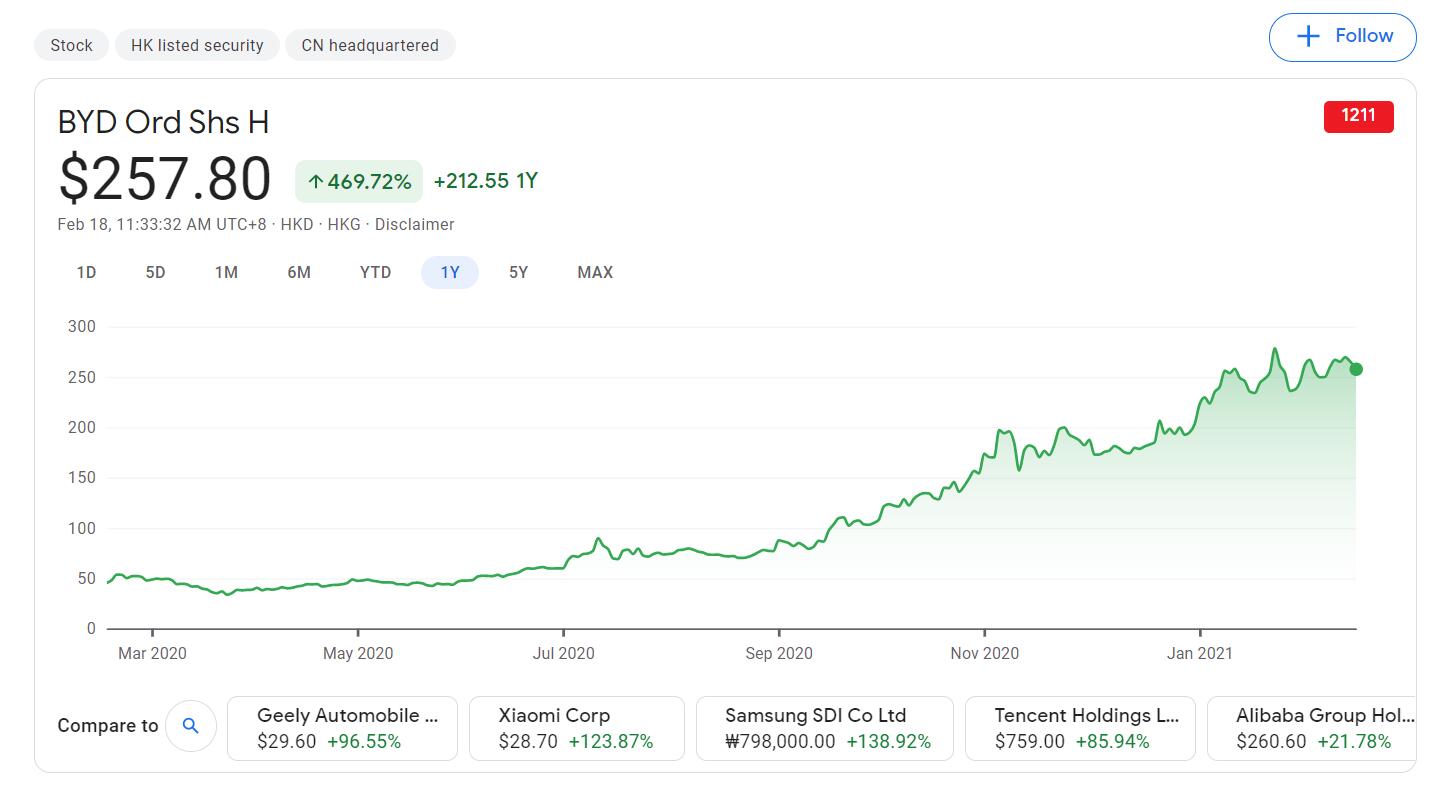Select the 1Y time range
The height and width of the screenshot is (787, 1451).
point(450,272)
